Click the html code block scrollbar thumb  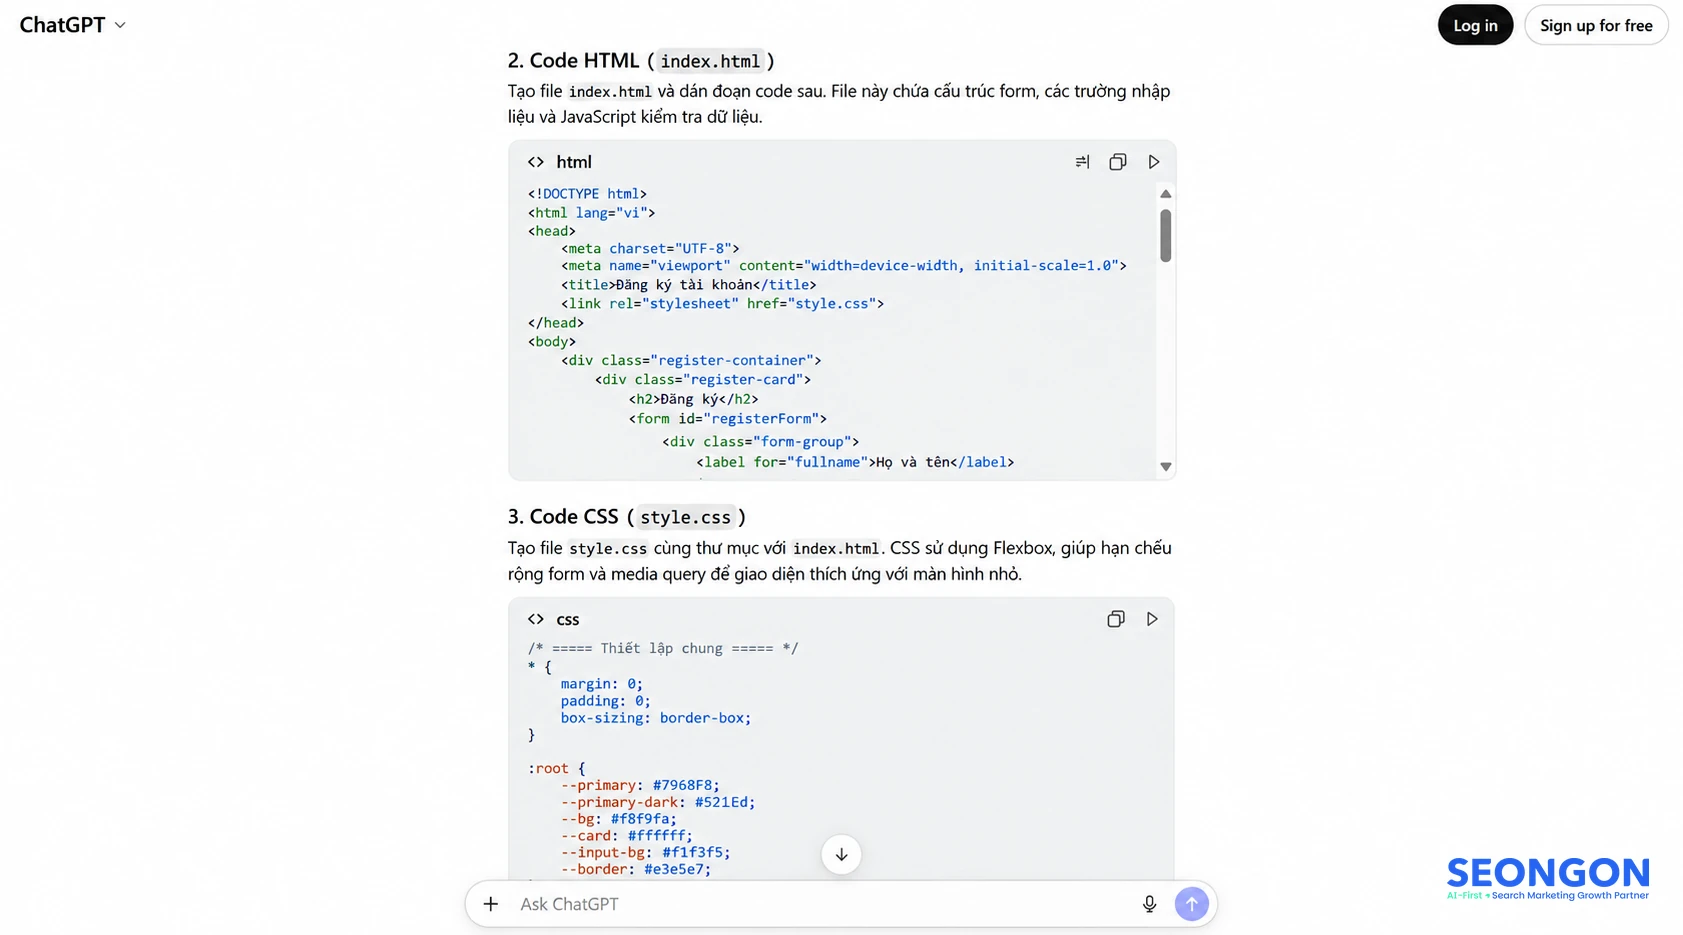1166,236
